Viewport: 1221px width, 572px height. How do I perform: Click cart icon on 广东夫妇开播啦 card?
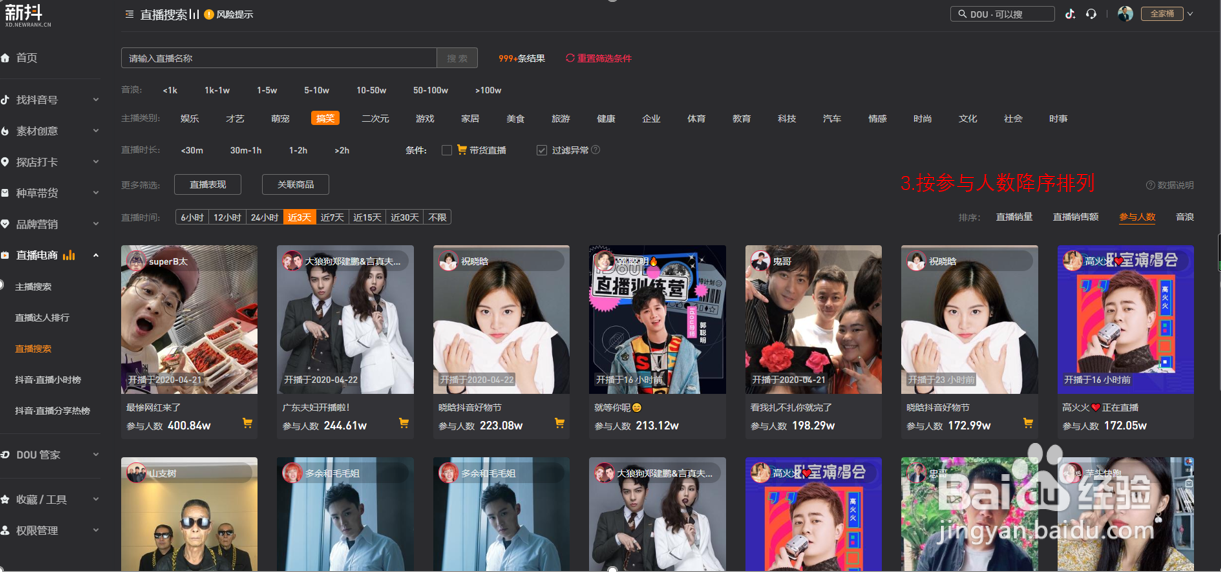403,424
